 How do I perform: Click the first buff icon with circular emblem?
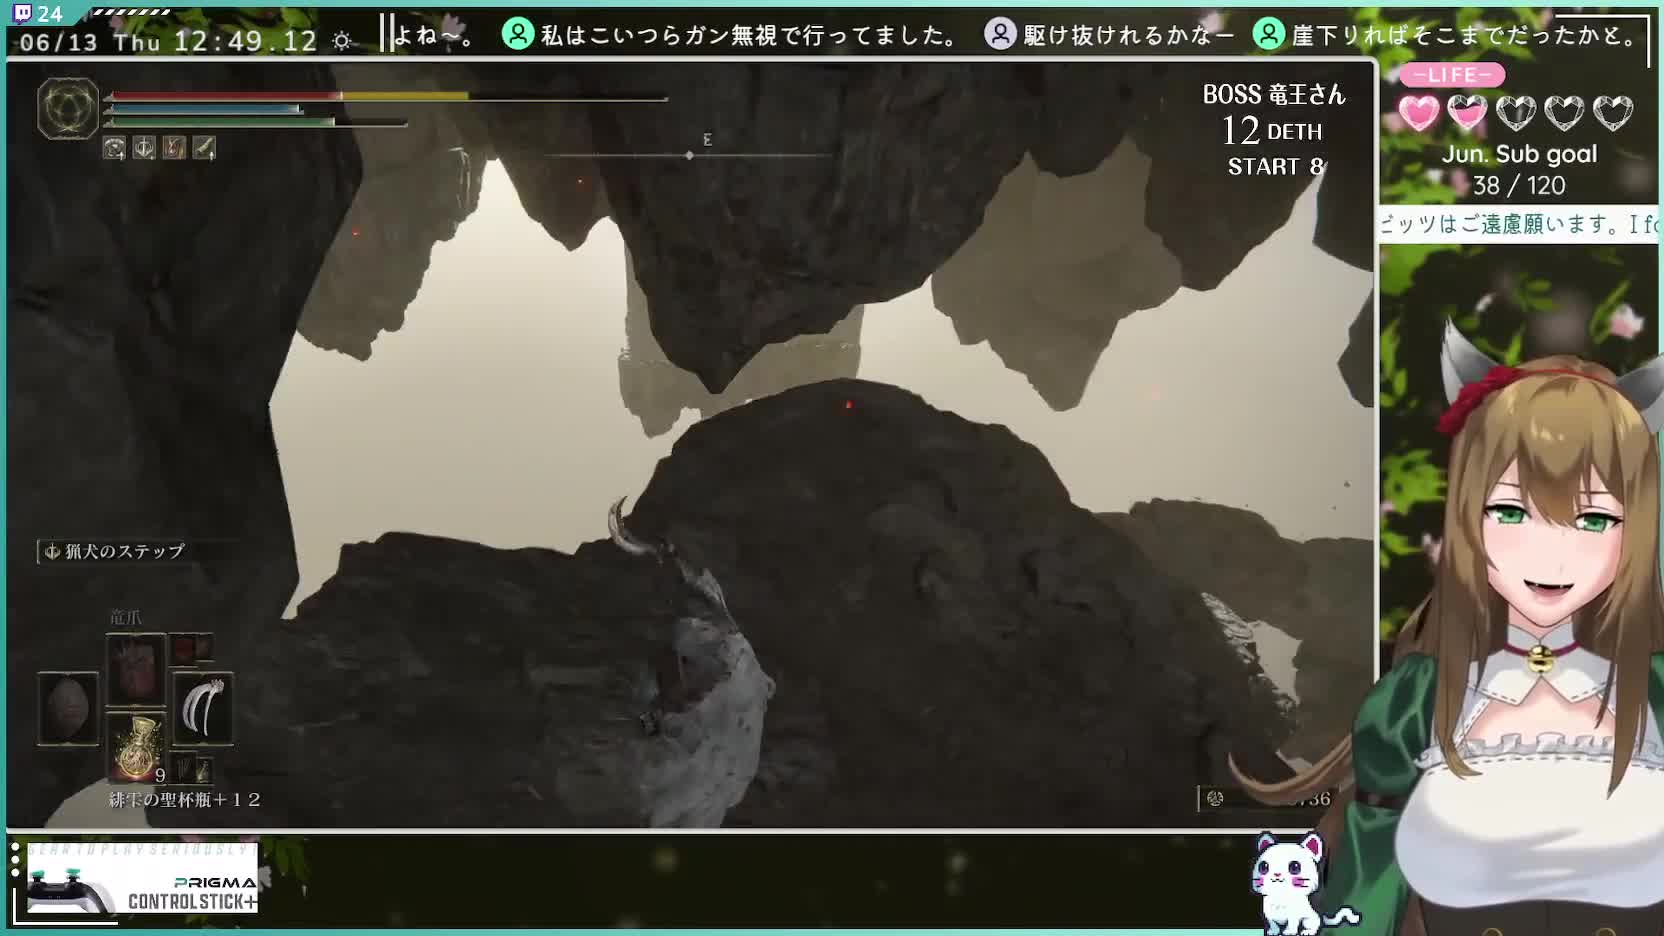[114, 148]
